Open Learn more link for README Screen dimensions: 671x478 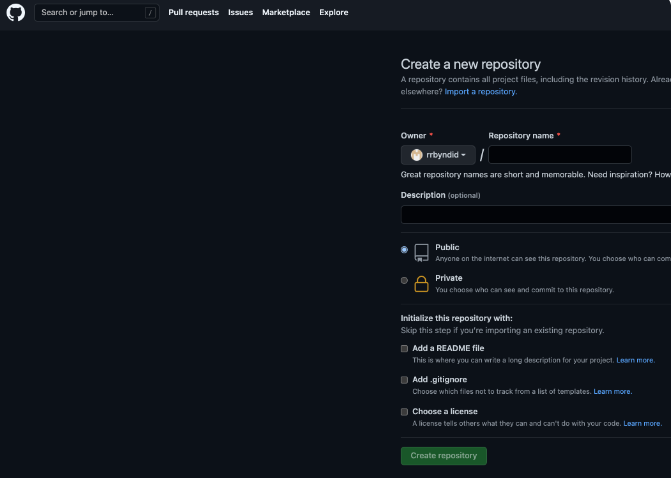[x=635, y=360]
